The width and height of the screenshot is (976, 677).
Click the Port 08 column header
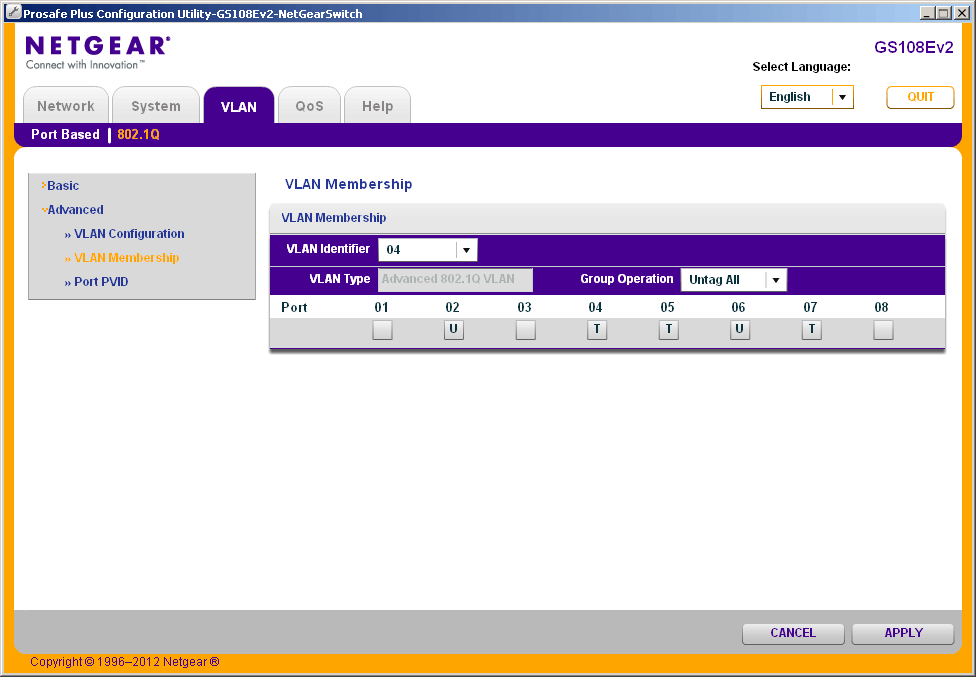click(881, 307)
